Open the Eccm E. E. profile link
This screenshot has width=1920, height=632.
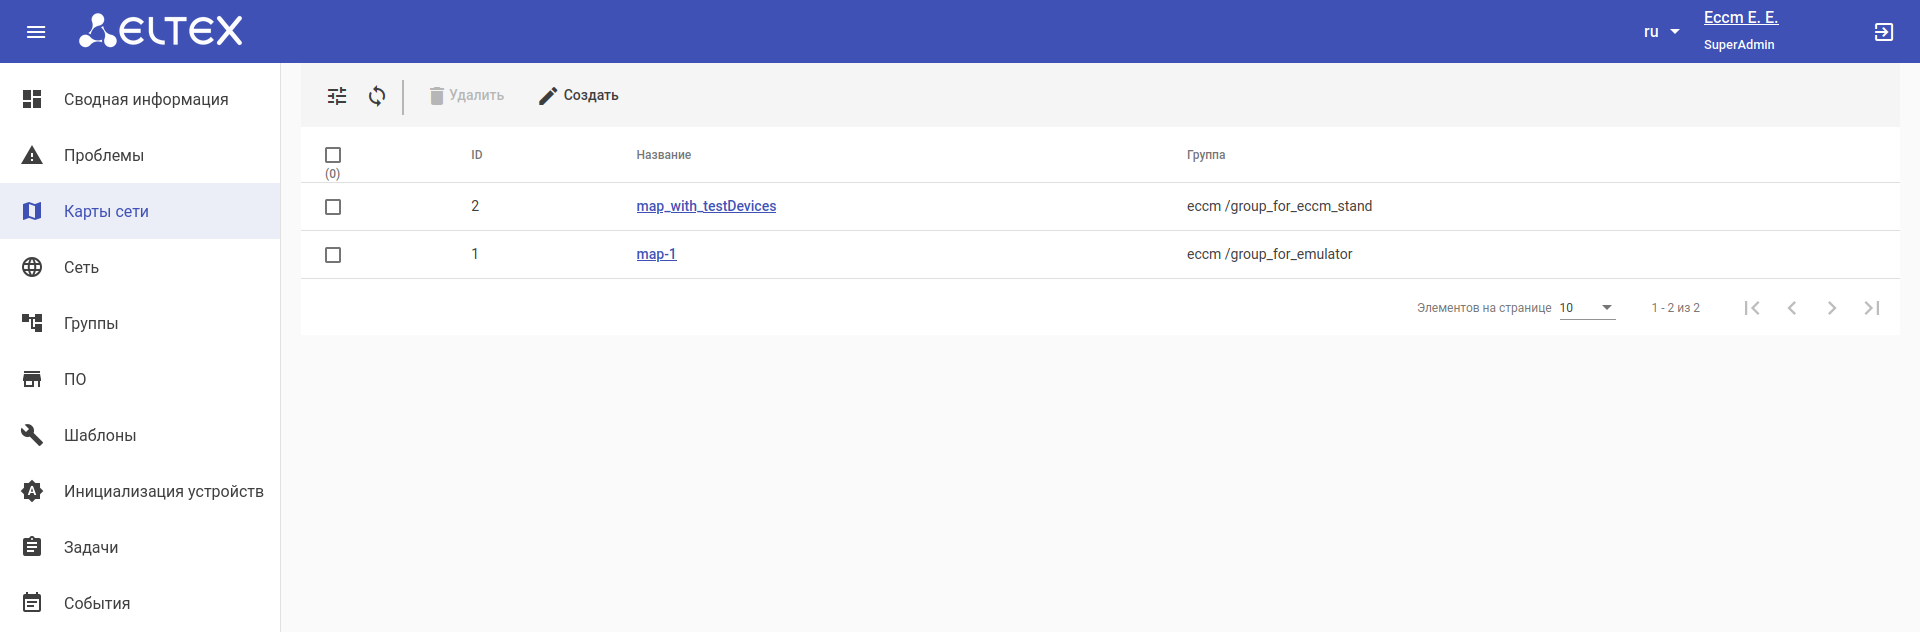1740,18
